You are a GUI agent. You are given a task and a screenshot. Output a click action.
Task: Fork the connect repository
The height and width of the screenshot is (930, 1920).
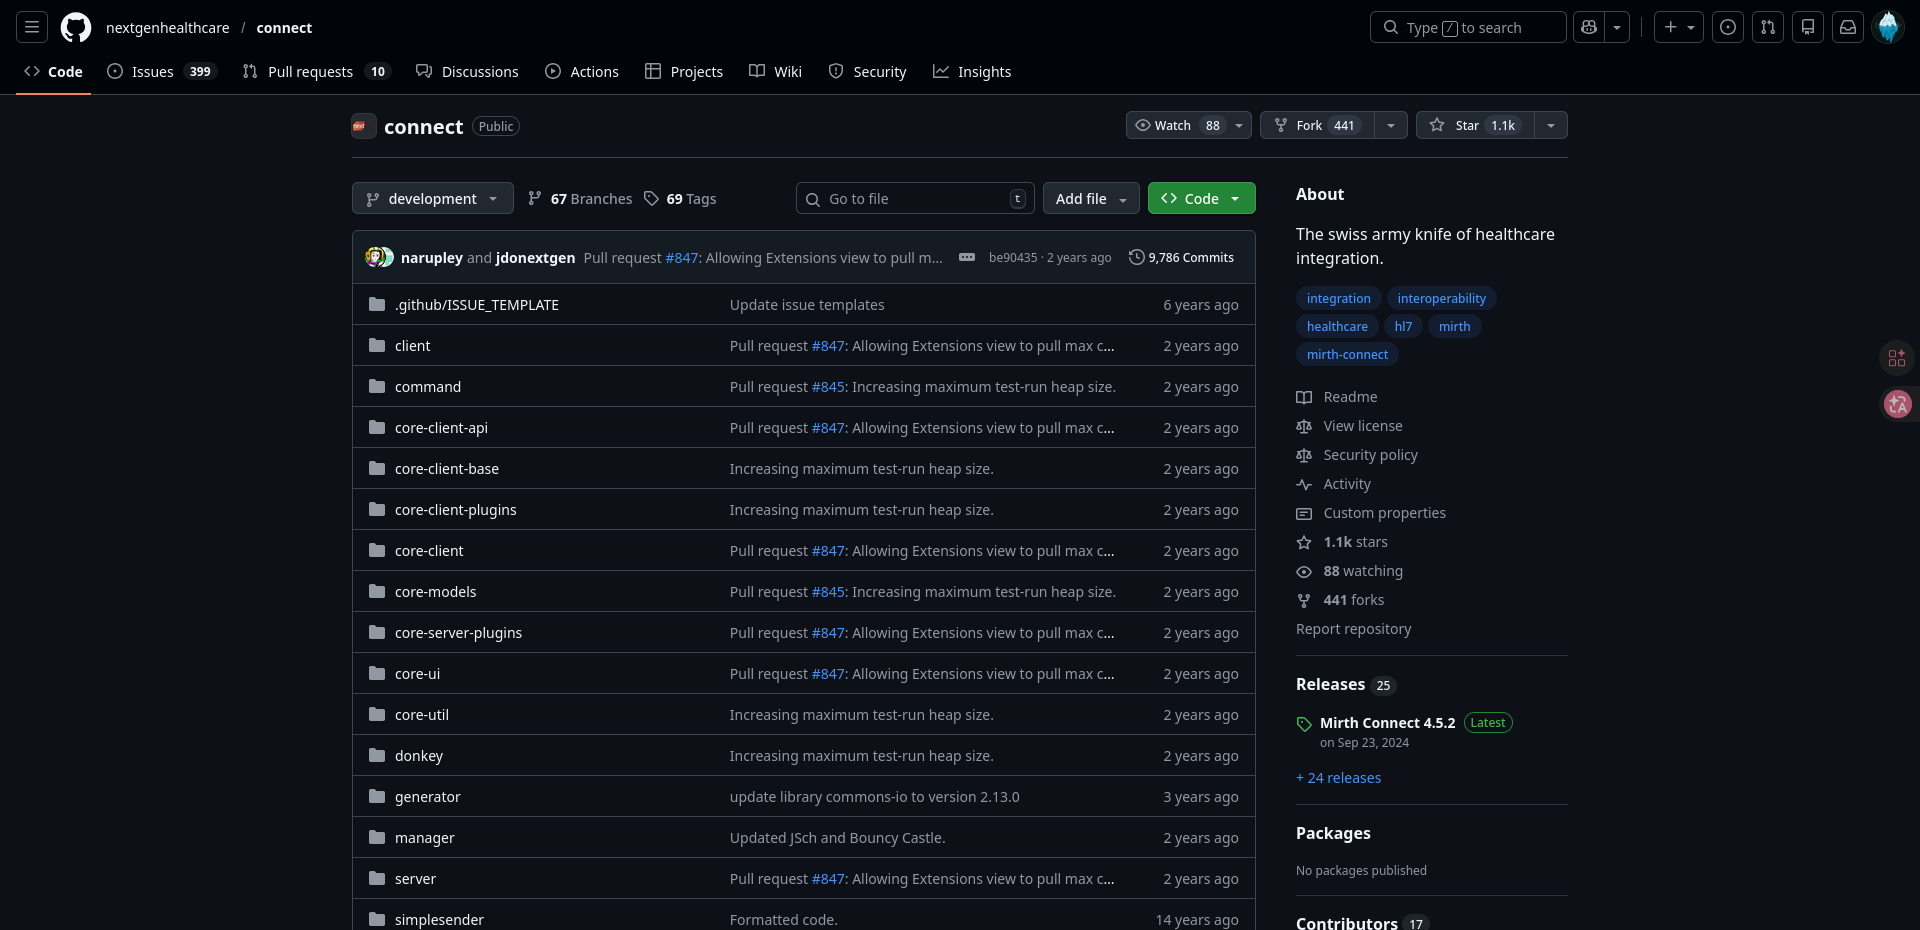1317,125
